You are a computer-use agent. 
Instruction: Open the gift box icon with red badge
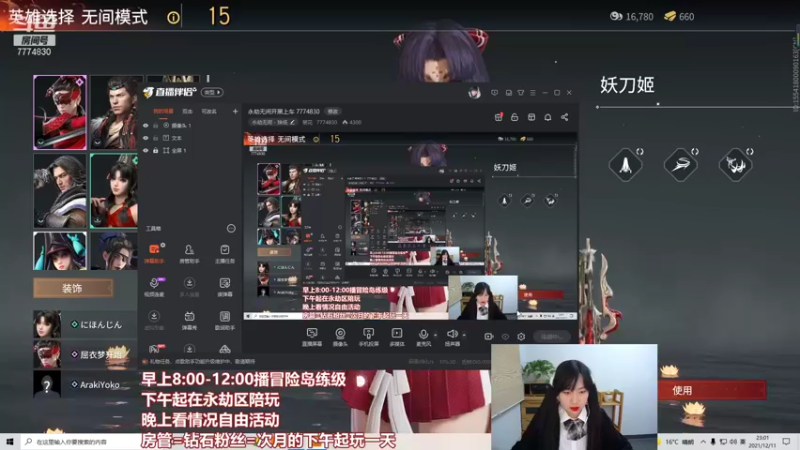498,117
